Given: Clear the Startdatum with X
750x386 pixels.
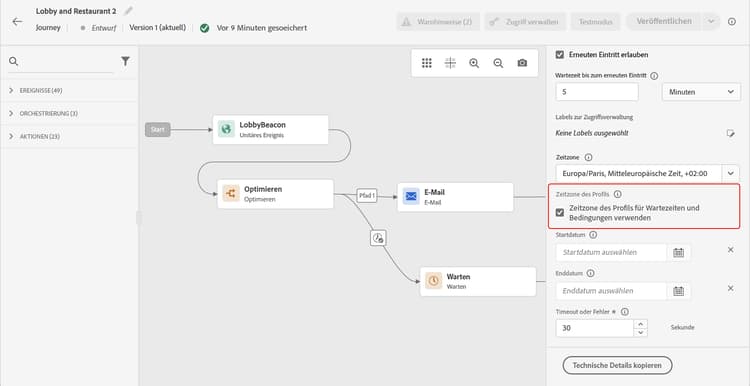Looking at the screenshot, I should click(730, 250).
